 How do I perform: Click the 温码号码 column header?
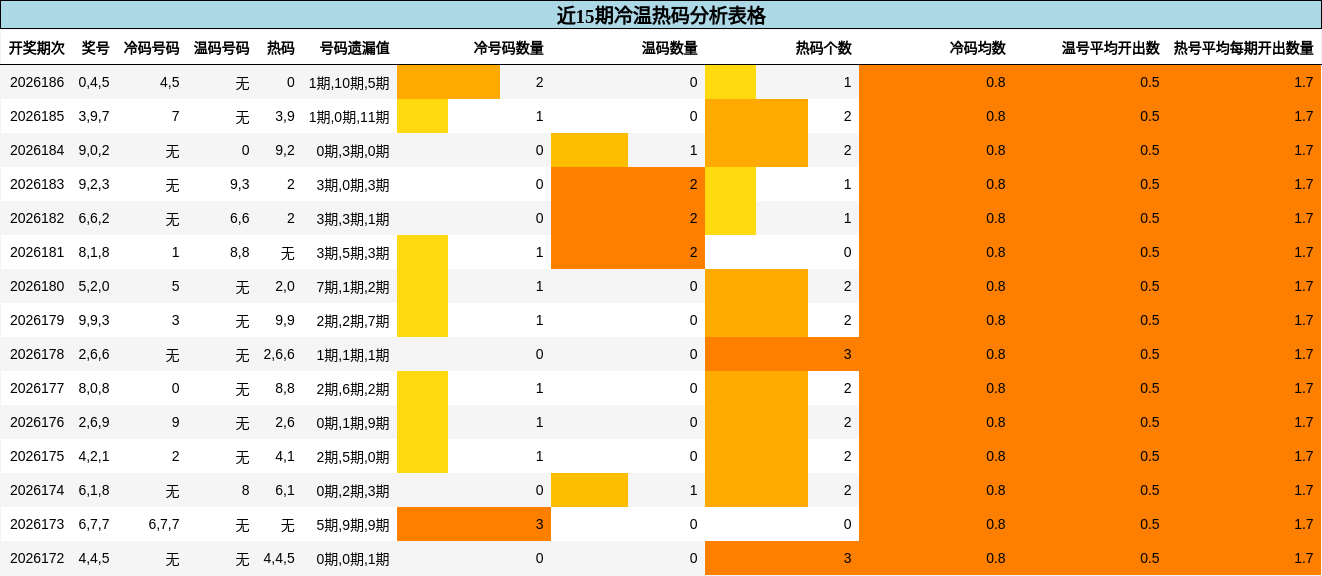click(x=222, y=48)
